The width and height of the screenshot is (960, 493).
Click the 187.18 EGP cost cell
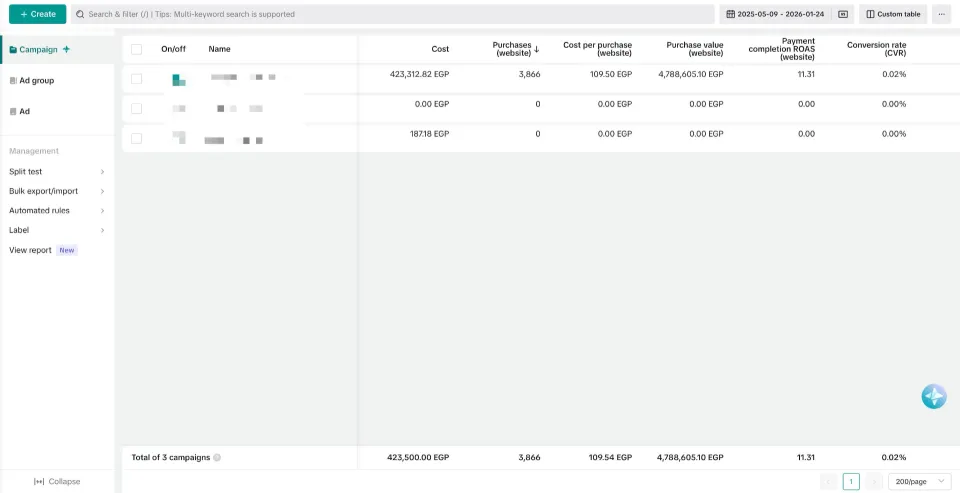429,134
